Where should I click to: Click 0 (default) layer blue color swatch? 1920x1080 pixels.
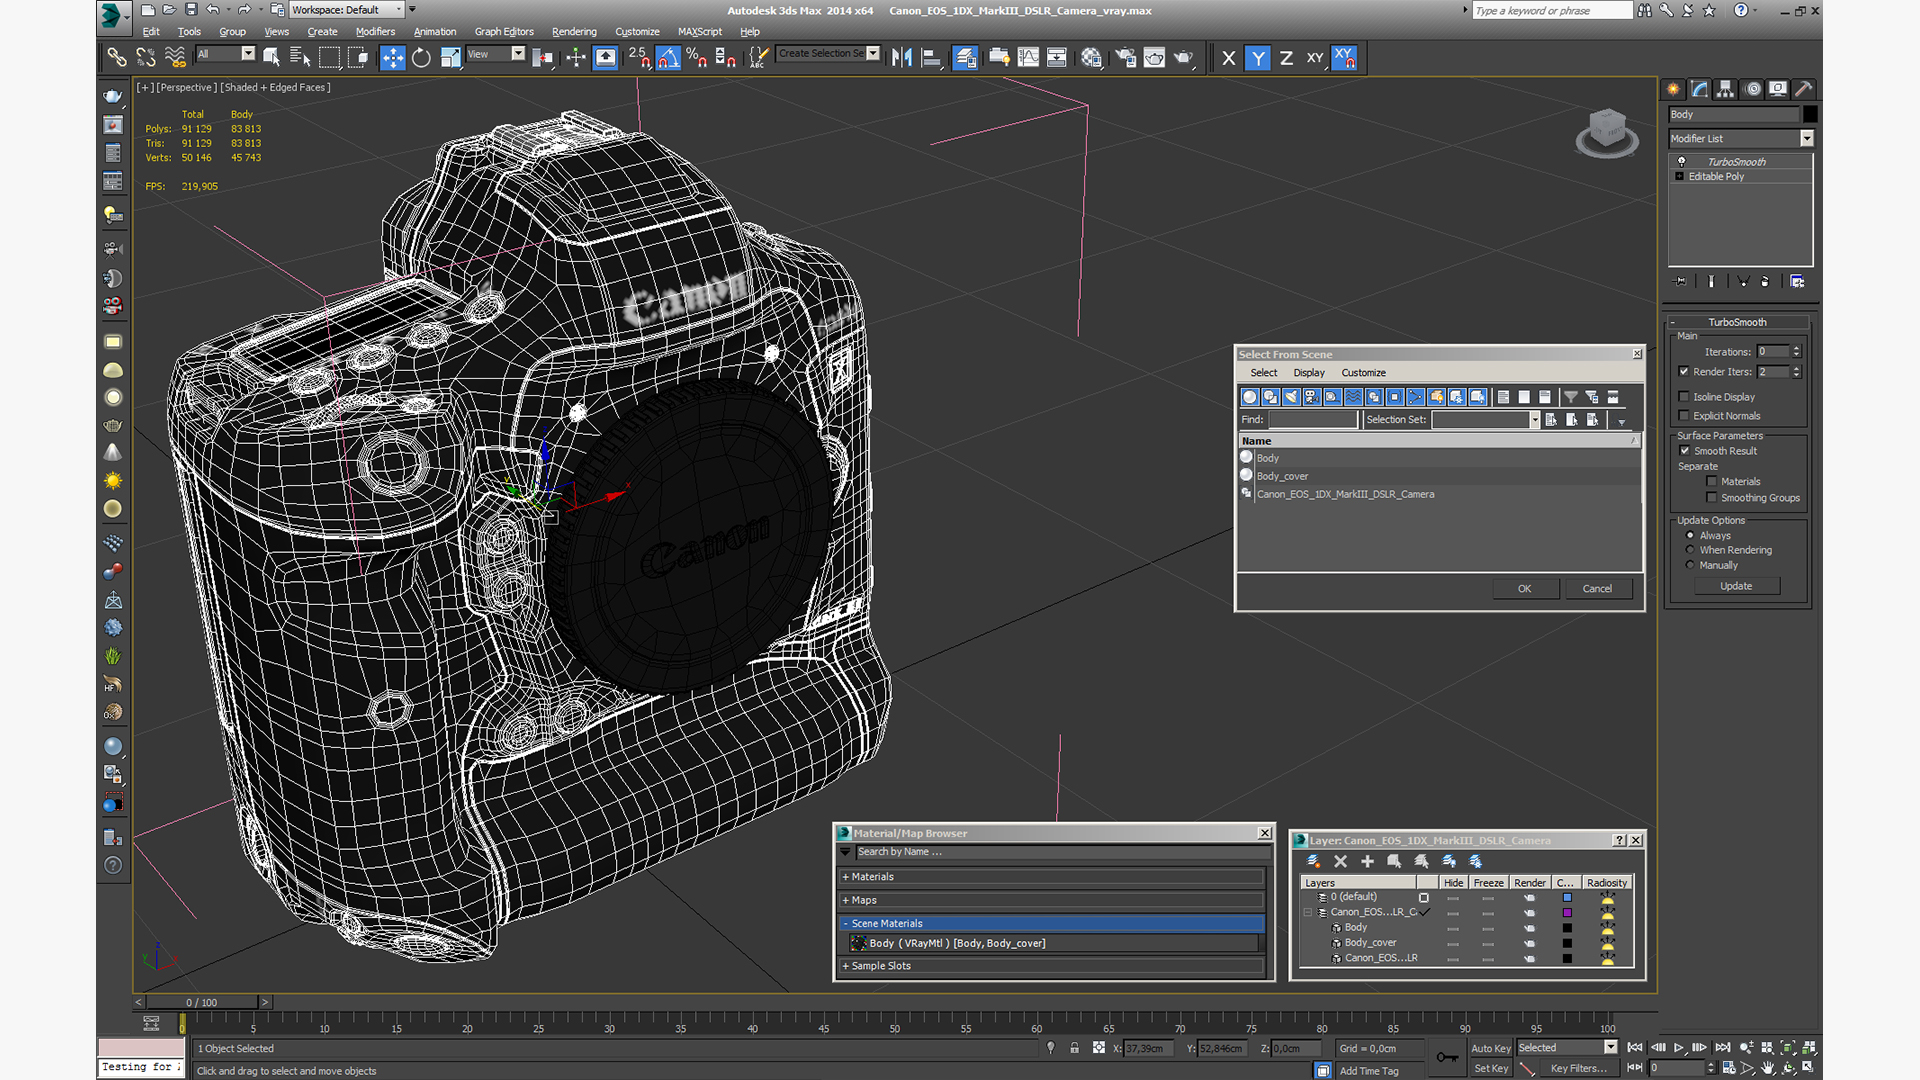tap(1567, 898)
